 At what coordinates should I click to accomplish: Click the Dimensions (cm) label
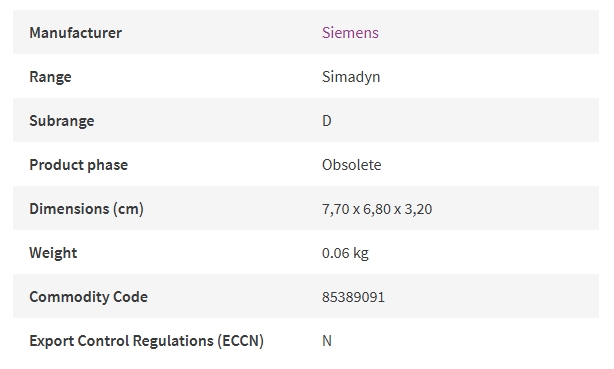pyautogui.click(x=87, y=209)
